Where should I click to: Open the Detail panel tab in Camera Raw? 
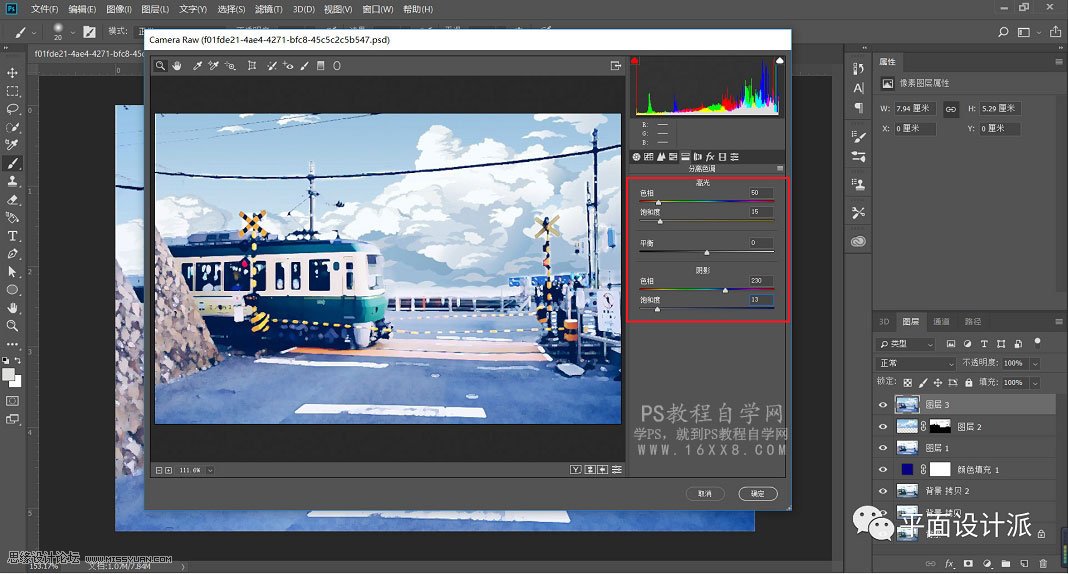(661, 157)
